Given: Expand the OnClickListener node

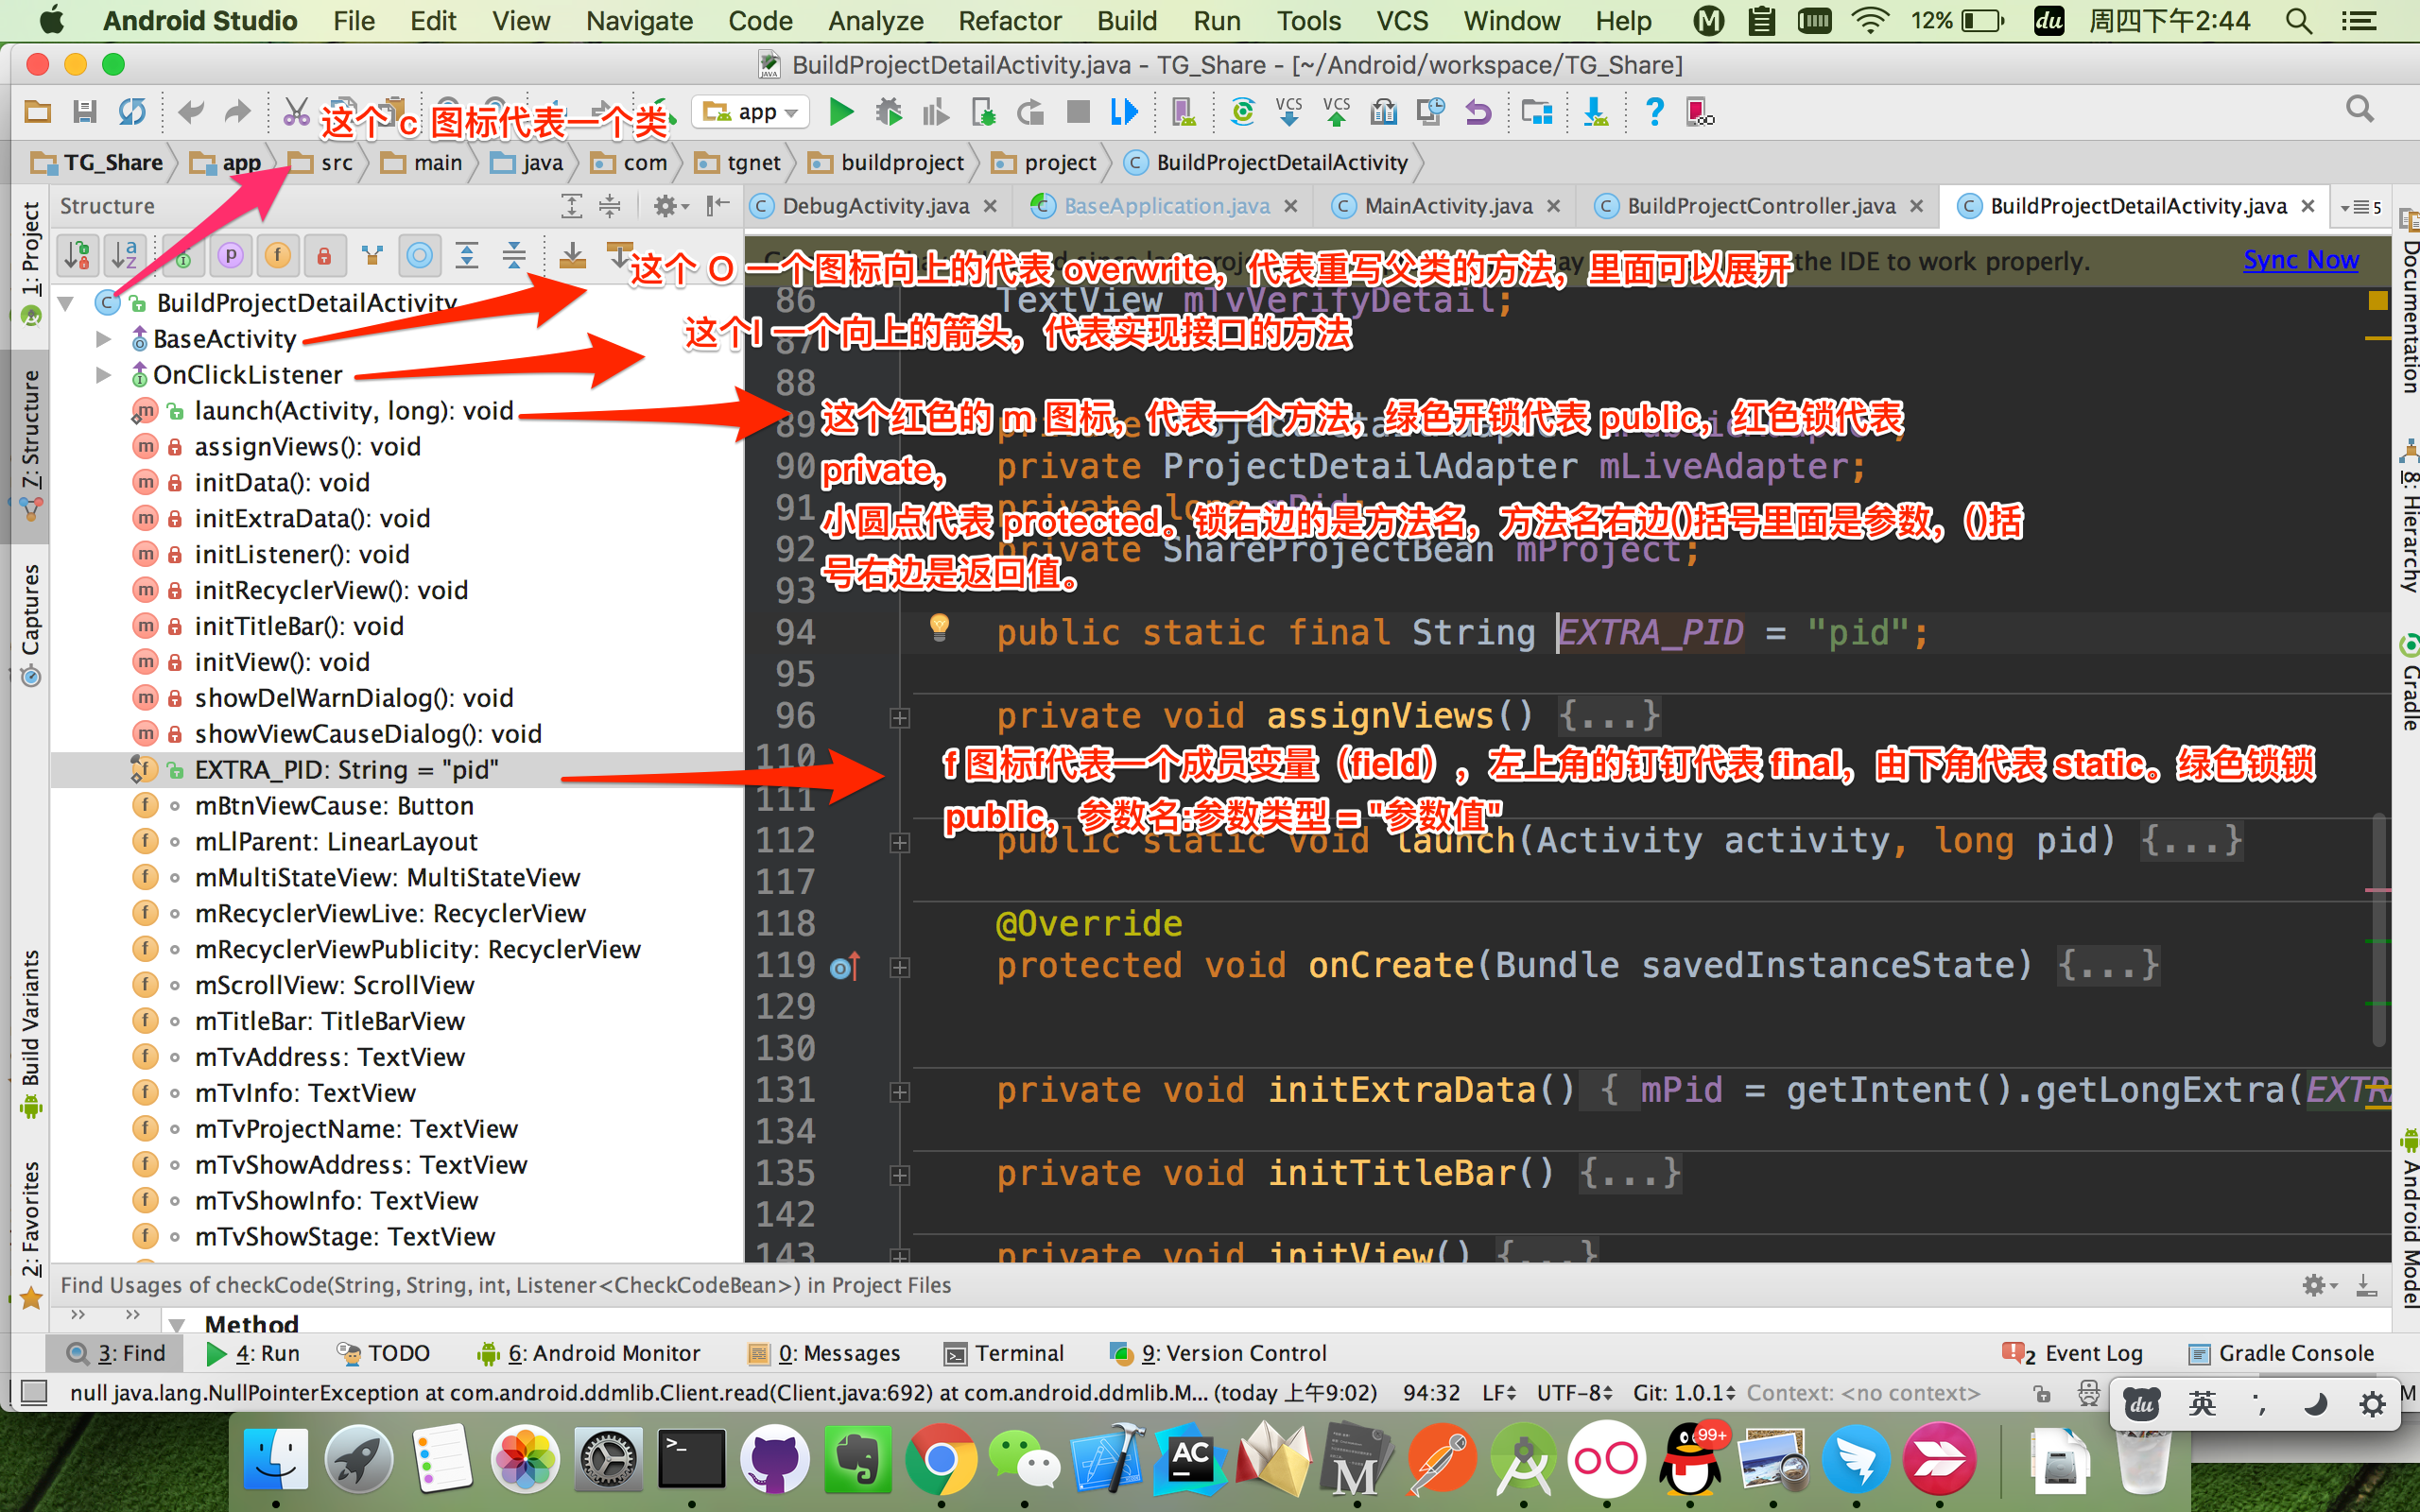Looking at the screenshot, I should pyautogui.click(x=103, y=375).
